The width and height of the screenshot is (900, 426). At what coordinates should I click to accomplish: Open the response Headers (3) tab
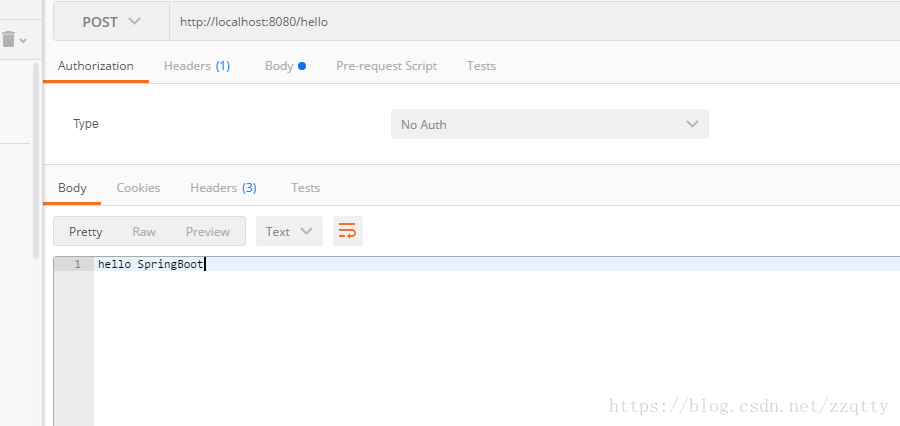pyautogui.click(x=223, y=188)
